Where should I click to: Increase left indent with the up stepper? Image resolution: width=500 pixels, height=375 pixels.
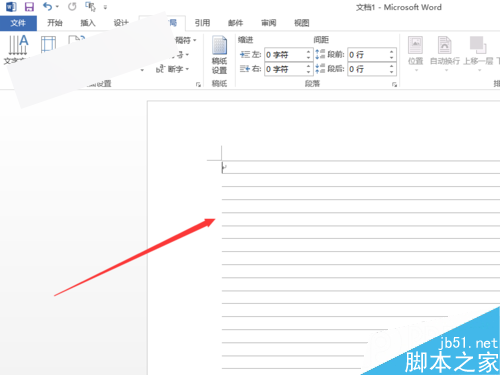(309, 52)
